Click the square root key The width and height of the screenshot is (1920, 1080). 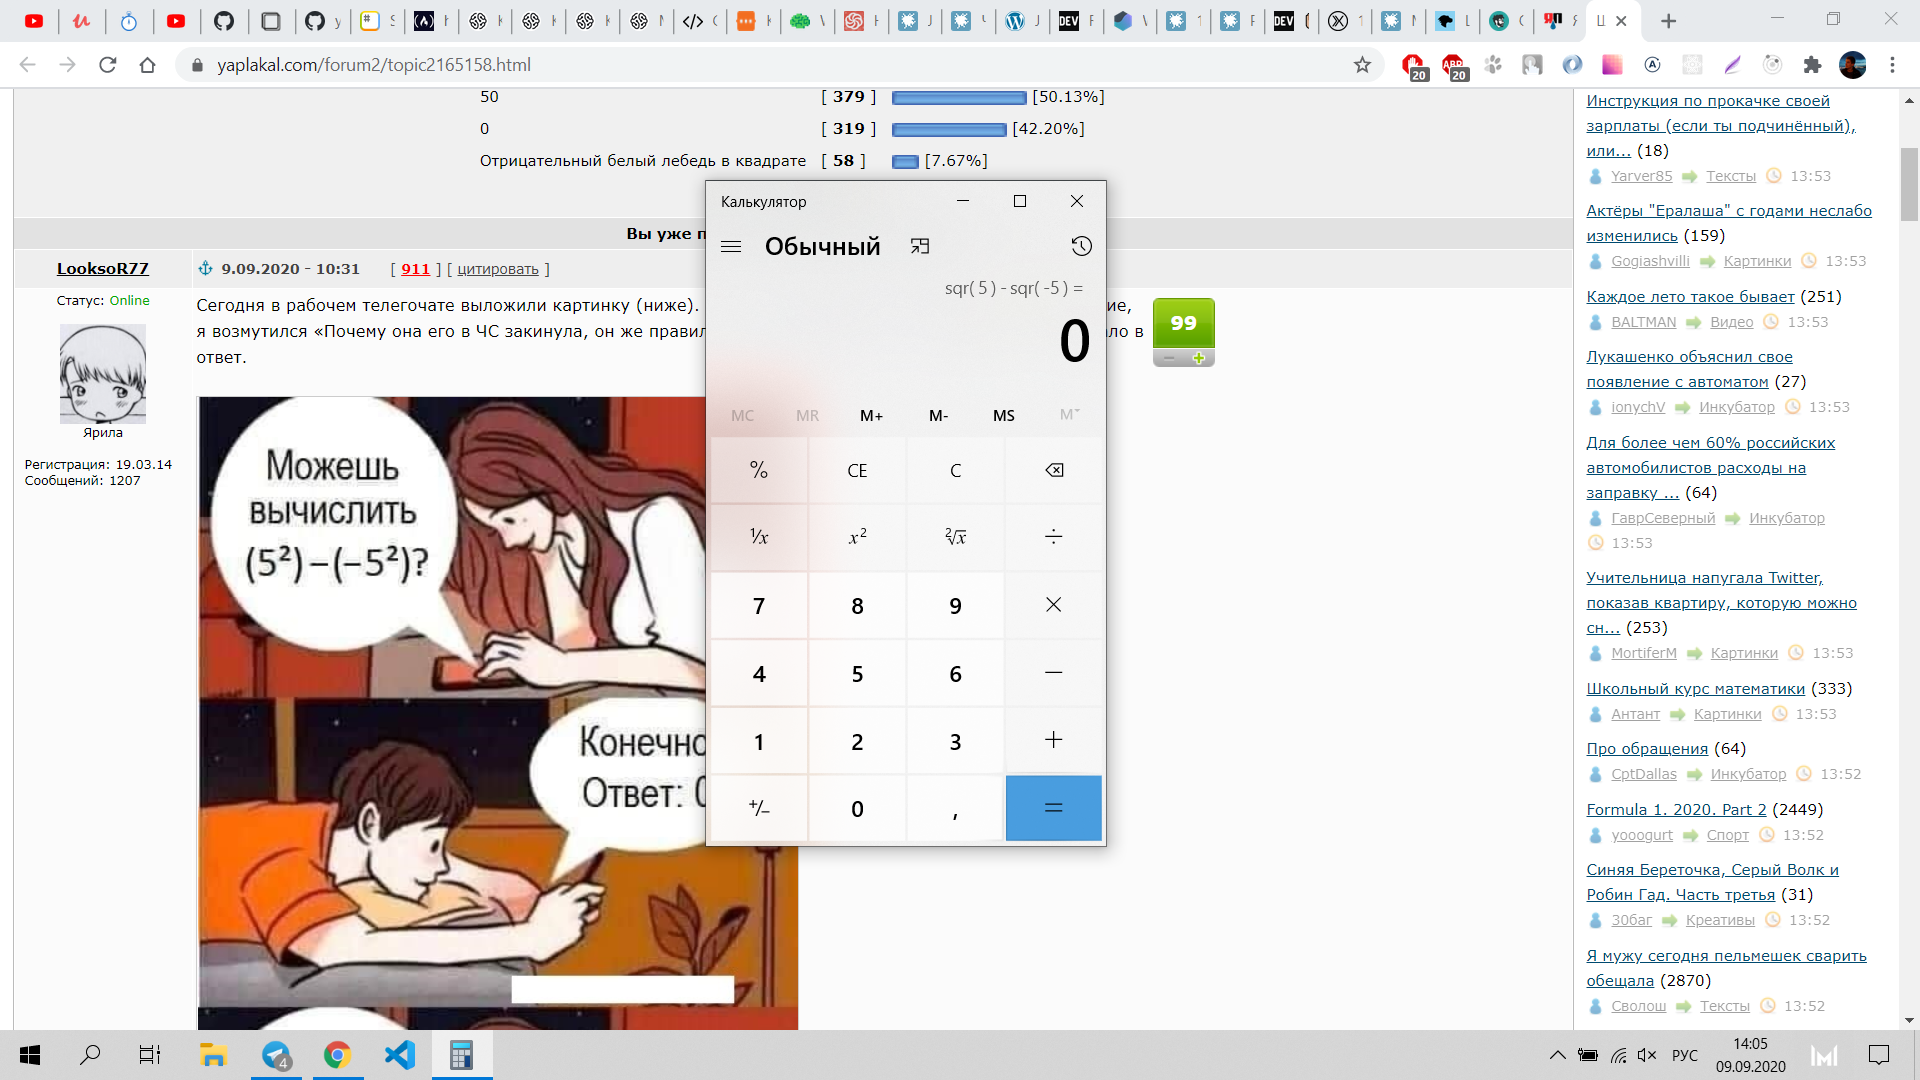[955, 537]
